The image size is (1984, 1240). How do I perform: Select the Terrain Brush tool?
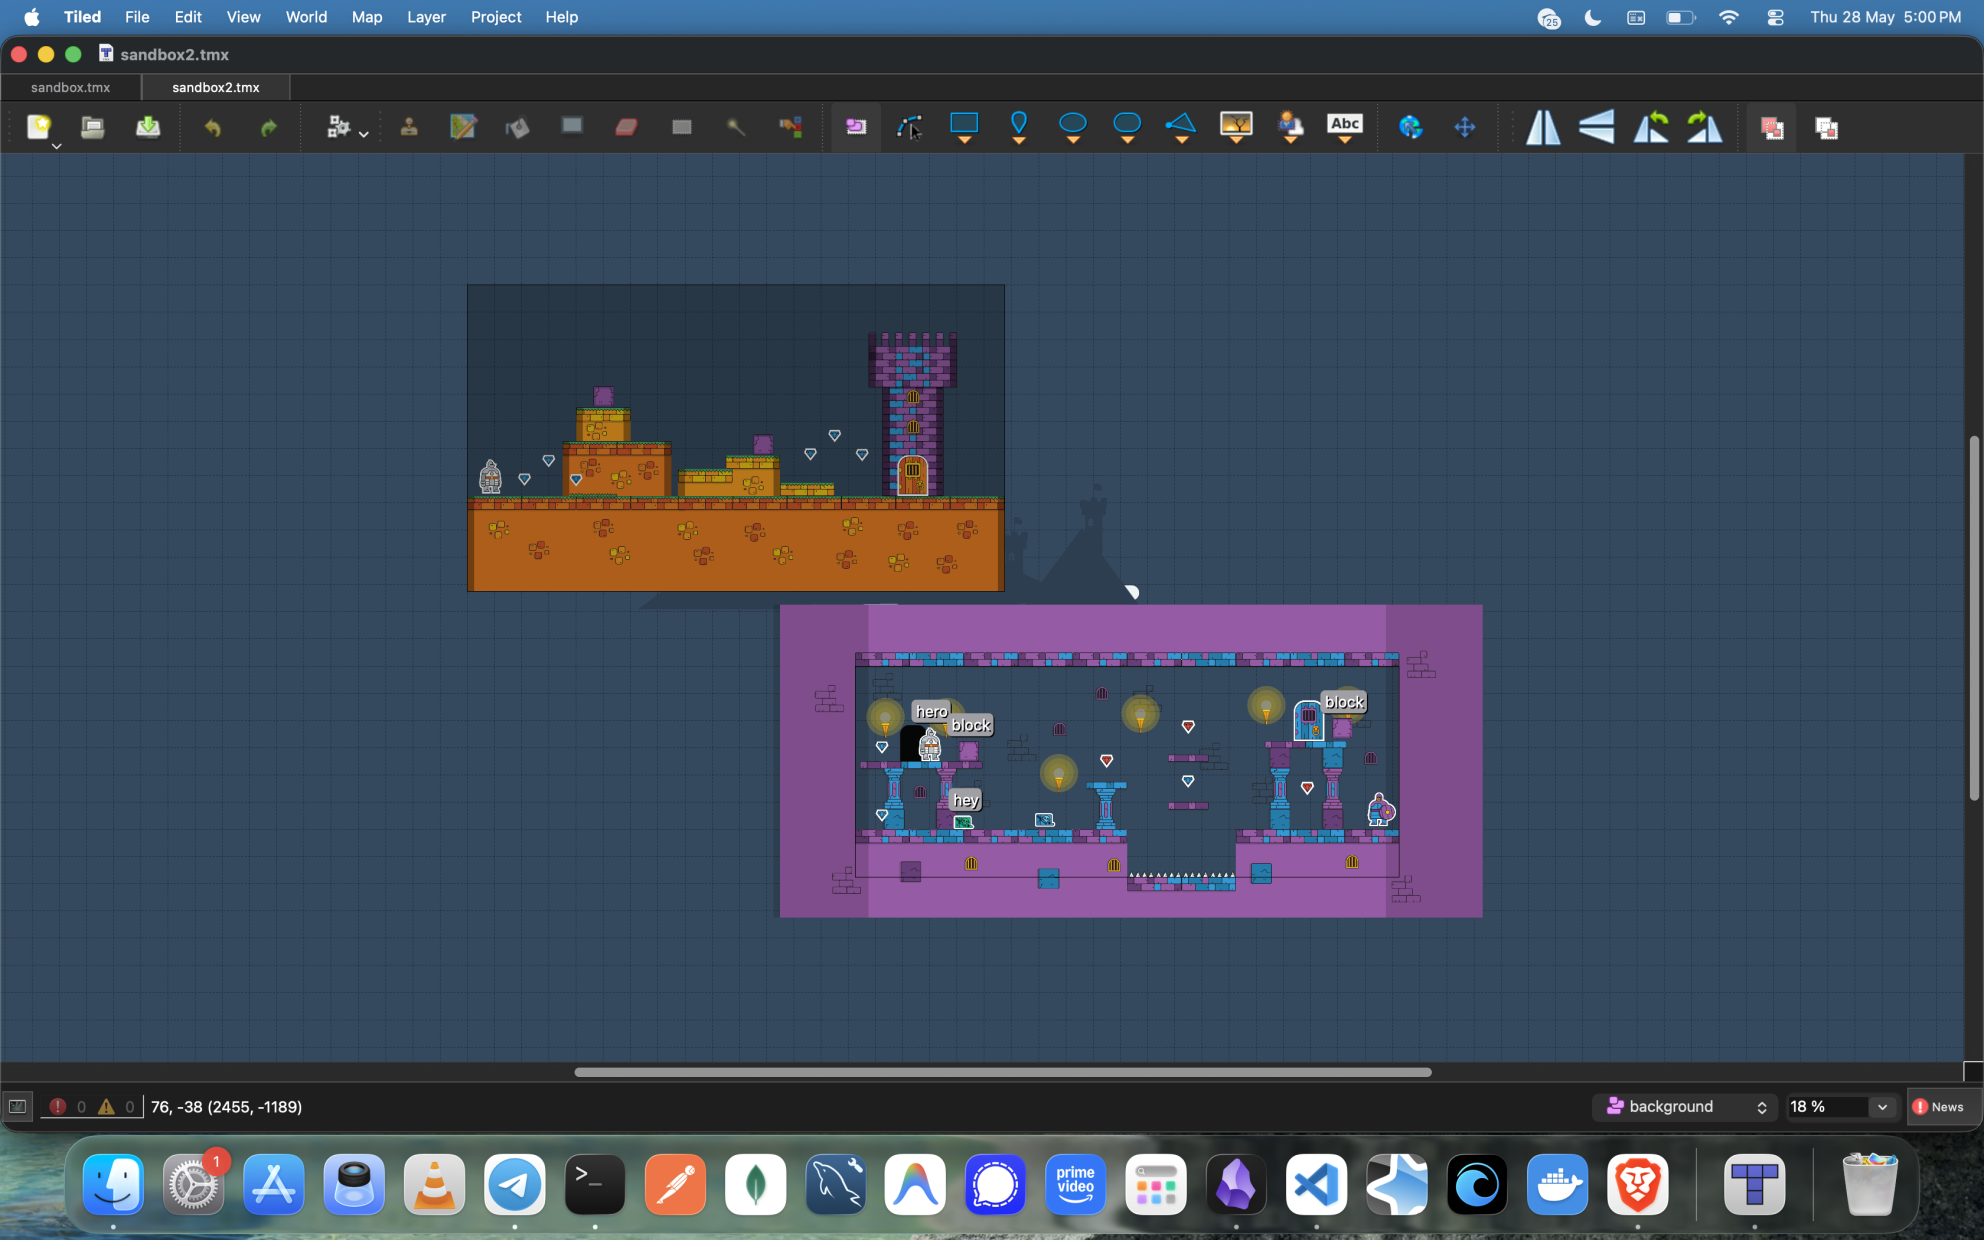(x=463, y=127)
